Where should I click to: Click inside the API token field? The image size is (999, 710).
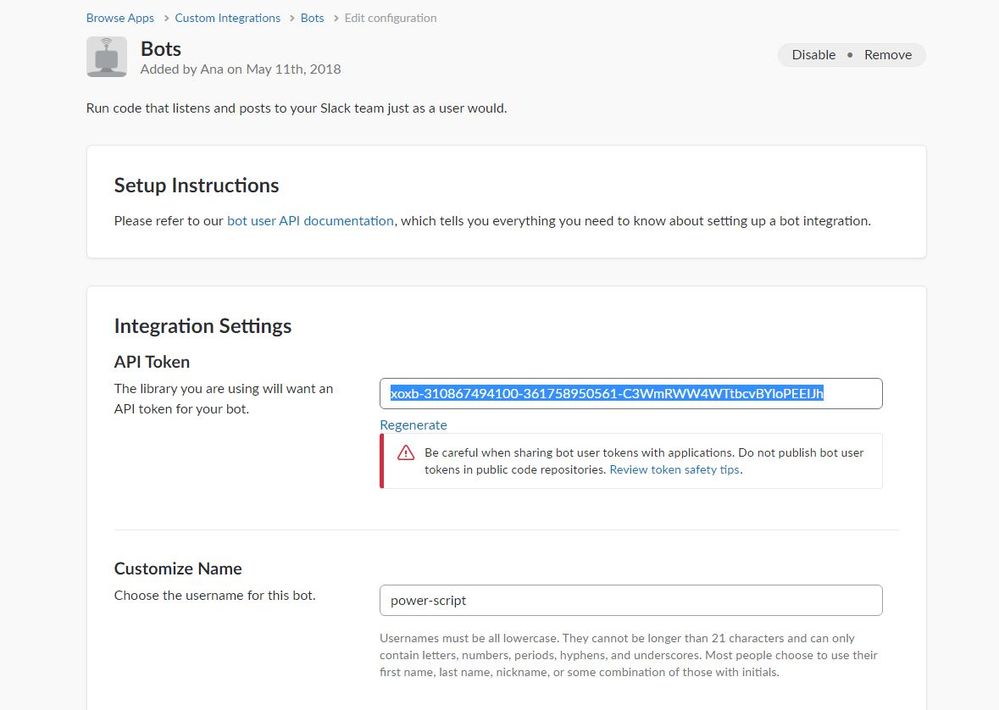point(631,393)
